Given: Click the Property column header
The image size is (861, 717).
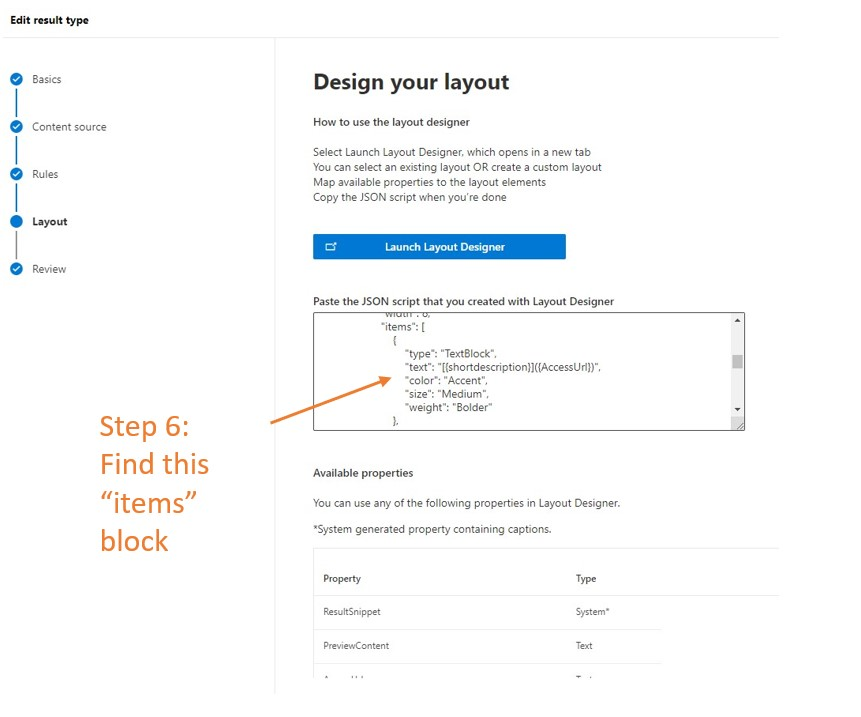Looking at the screenshot, I should (341, 579).
